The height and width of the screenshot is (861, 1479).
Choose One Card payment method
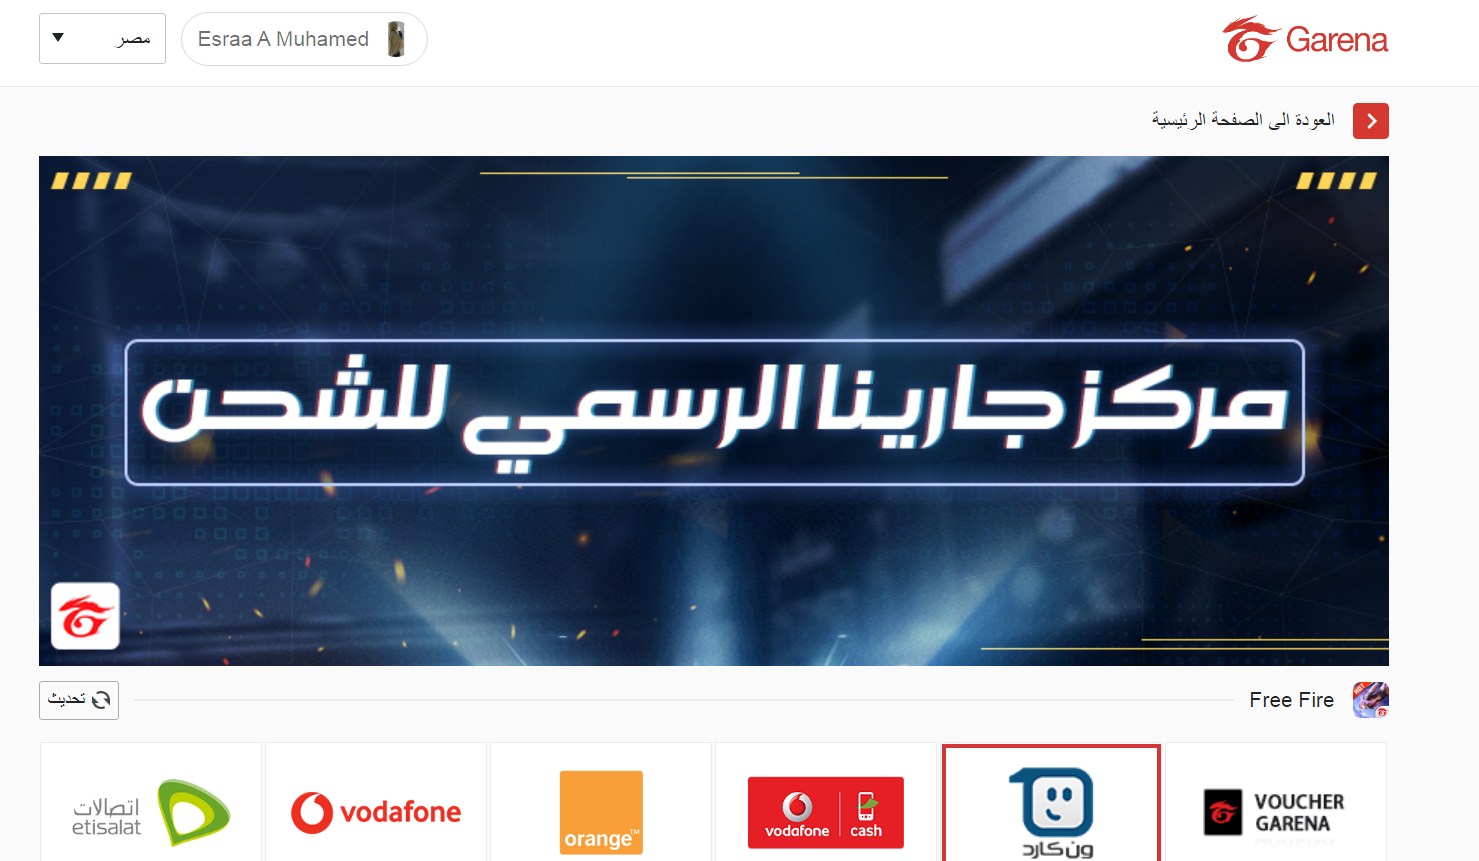[1051, 803]
